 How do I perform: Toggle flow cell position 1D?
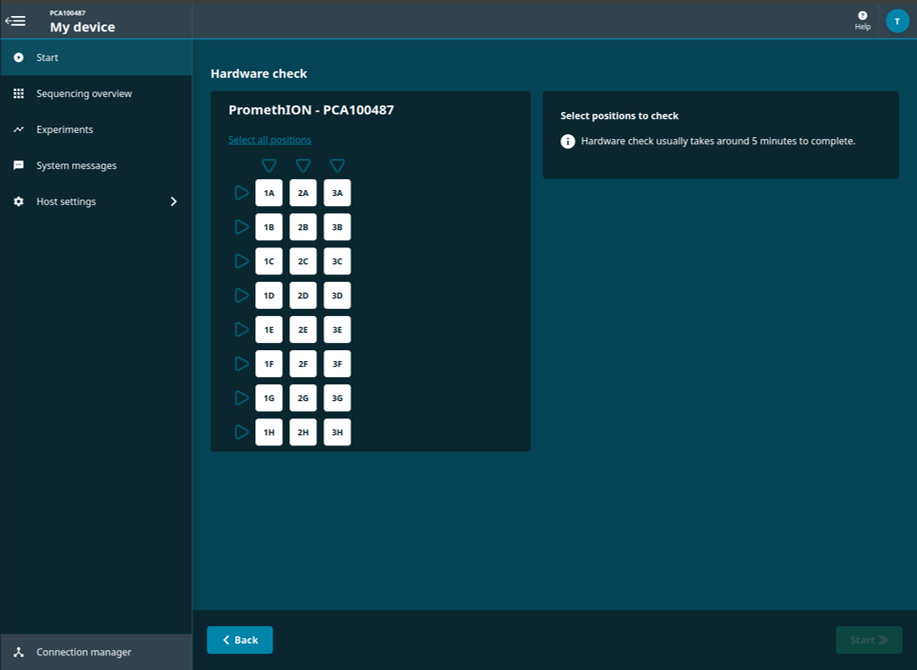pos(269,295)
